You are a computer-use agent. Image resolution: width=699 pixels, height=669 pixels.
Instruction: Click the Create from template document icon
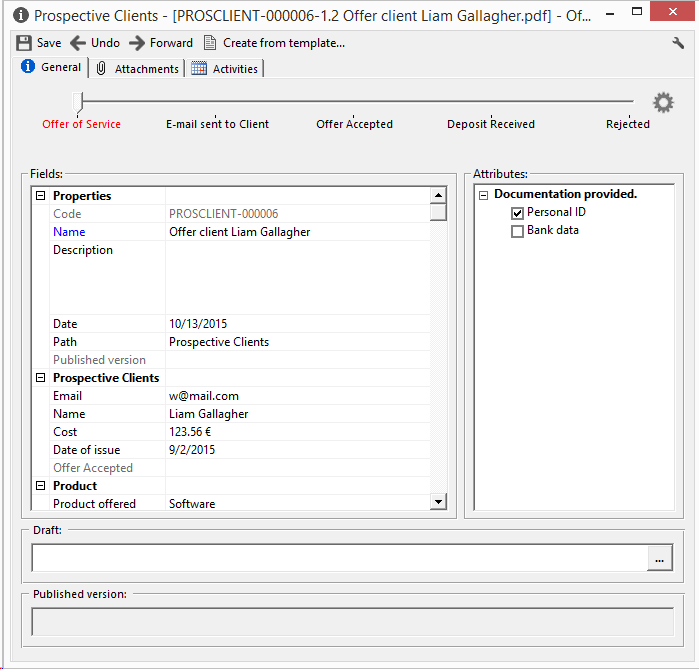210,43
